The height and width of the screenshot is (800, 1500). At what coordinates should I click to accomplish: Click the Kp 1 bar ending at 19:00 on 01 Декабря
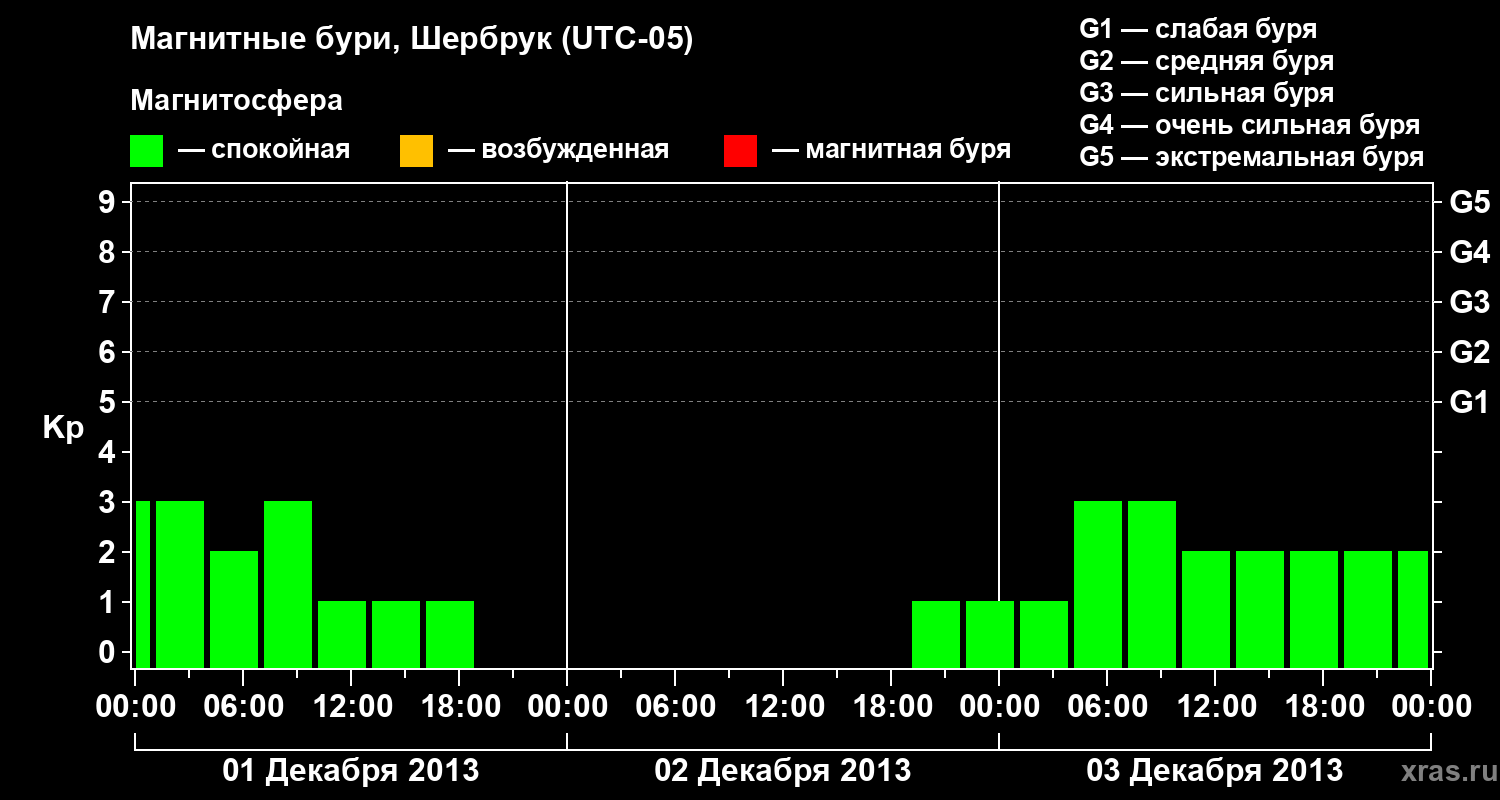coord(450,634)
